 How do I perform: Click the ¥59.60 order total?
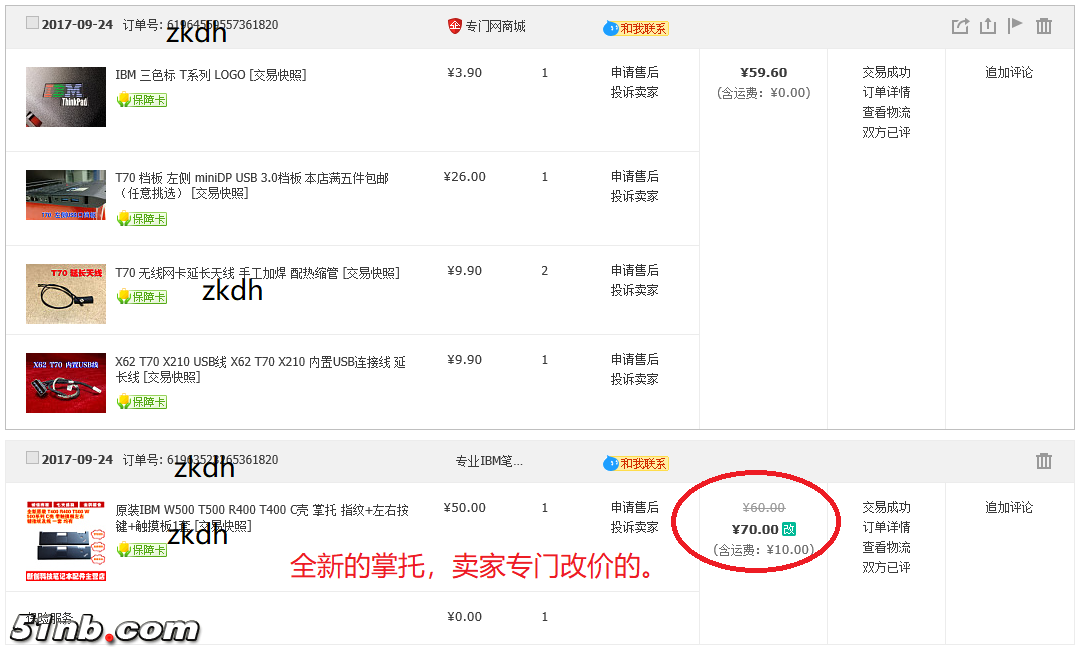[x=763, y=72]
